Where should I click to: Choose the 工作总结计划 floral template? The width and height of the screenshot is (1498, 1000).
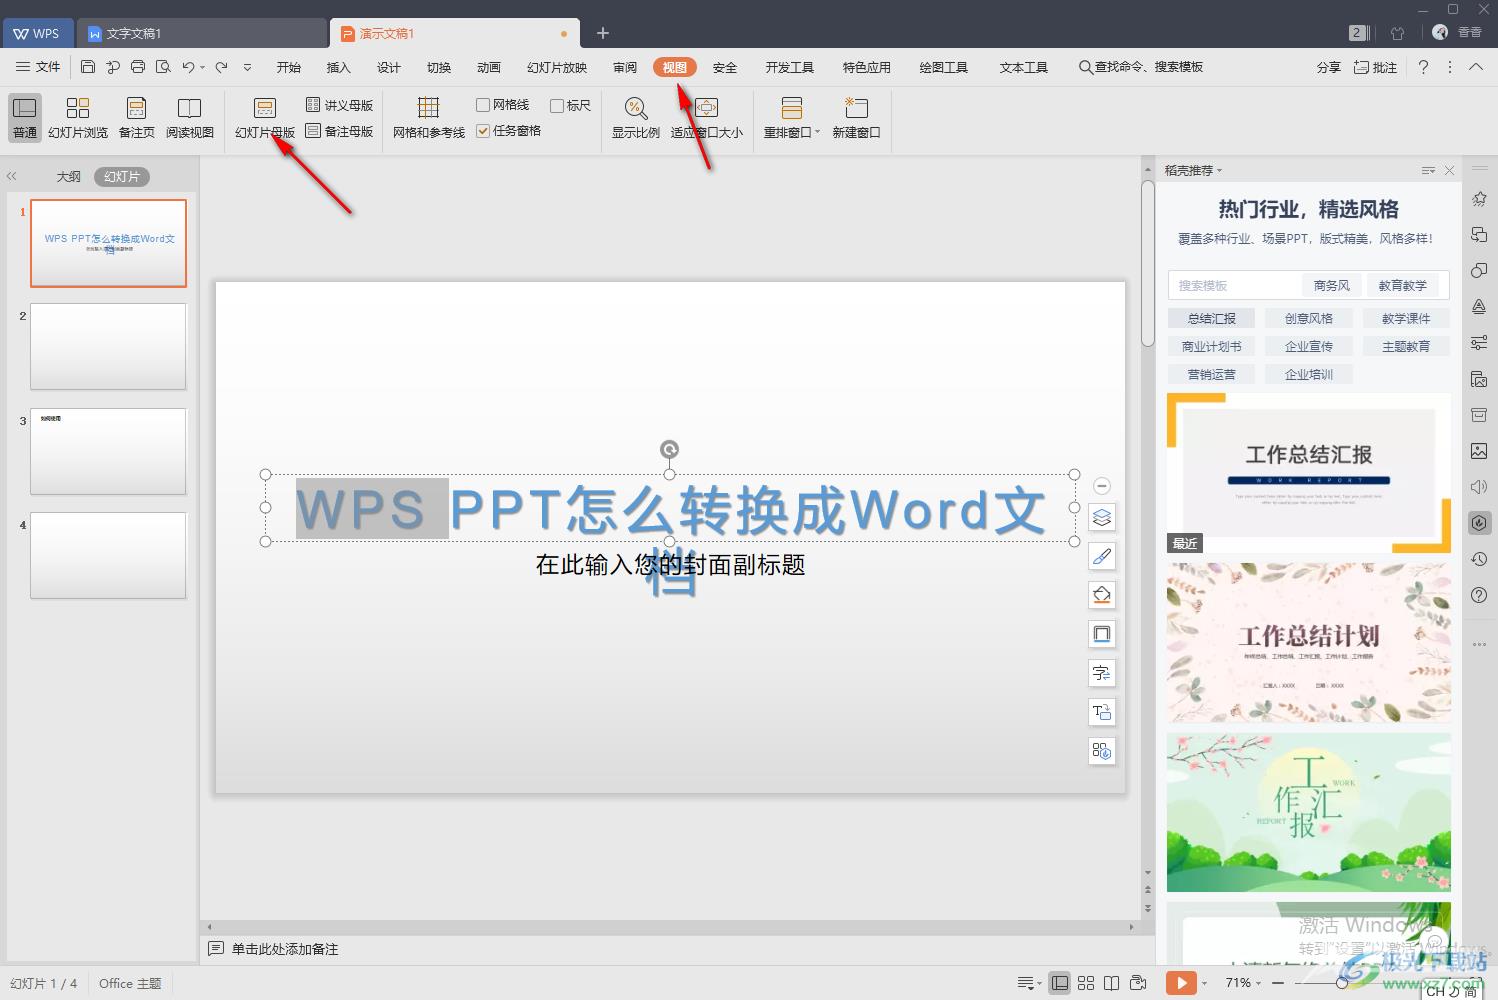(1309, 642)
